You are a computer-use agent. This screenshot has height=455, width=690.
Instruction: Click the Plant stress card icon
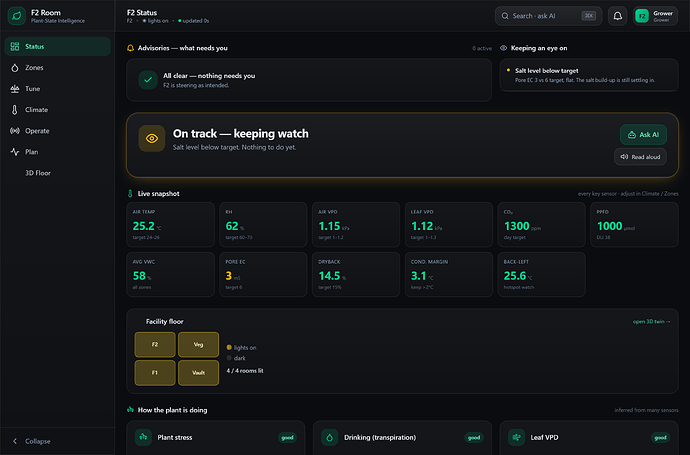[x=143, y=437]
